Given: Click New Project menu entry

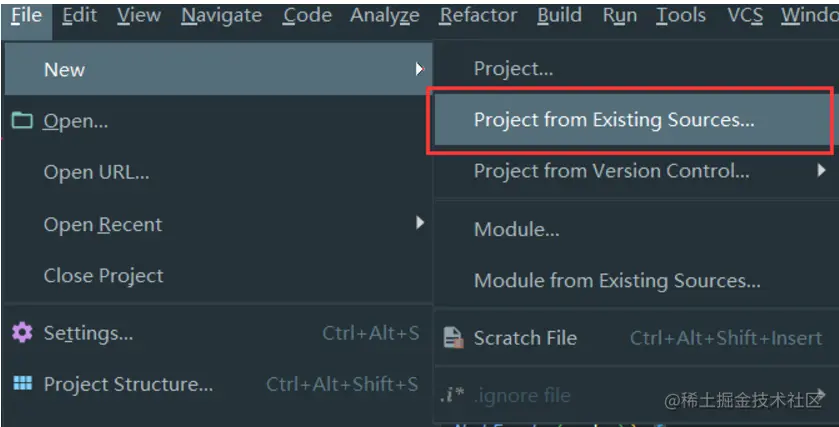Looking at the screenshot, I should [513, 69].
